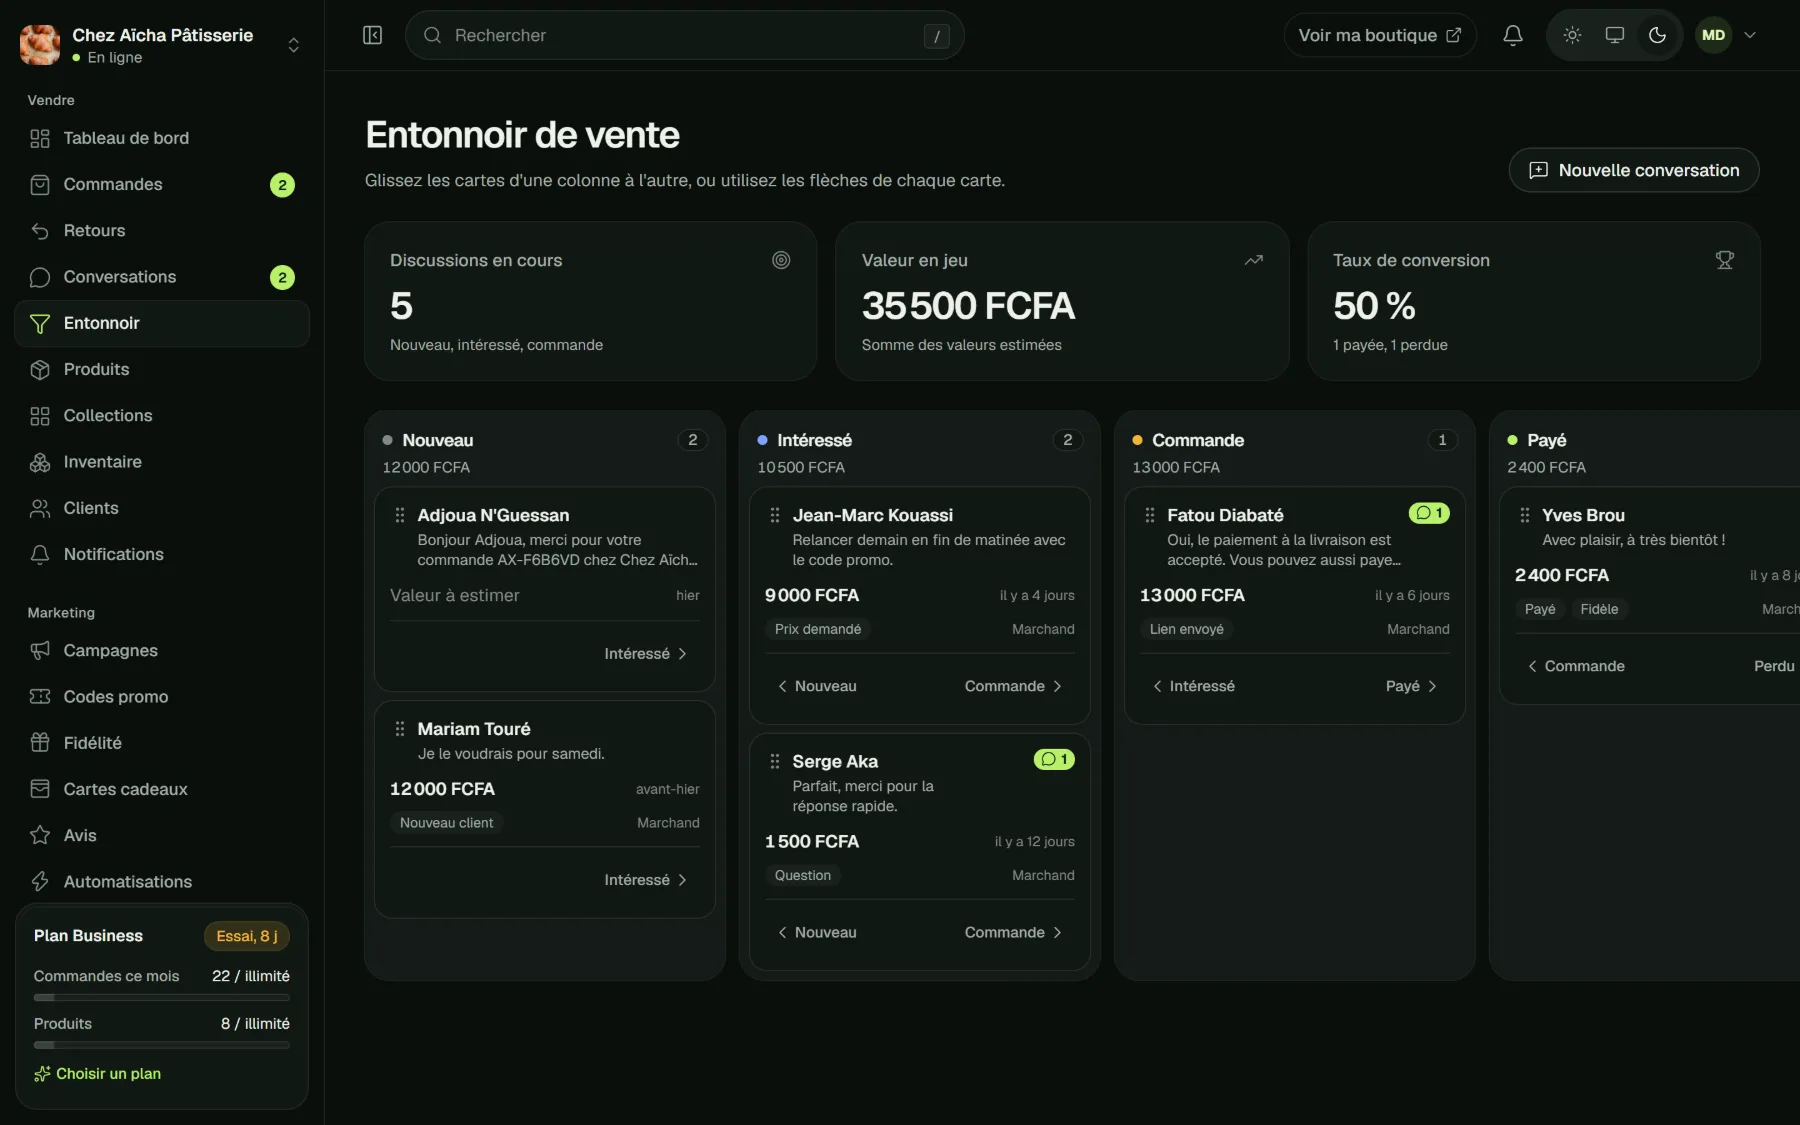Screen dimensions: 1800x1125
Task: Click the Clients people icon
Action: point(40,508)
